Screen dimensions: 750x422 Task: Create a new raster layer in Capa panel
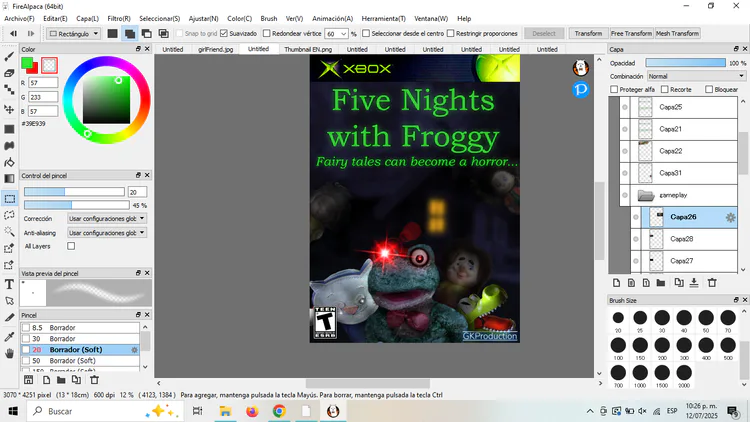tap(617, 283)
